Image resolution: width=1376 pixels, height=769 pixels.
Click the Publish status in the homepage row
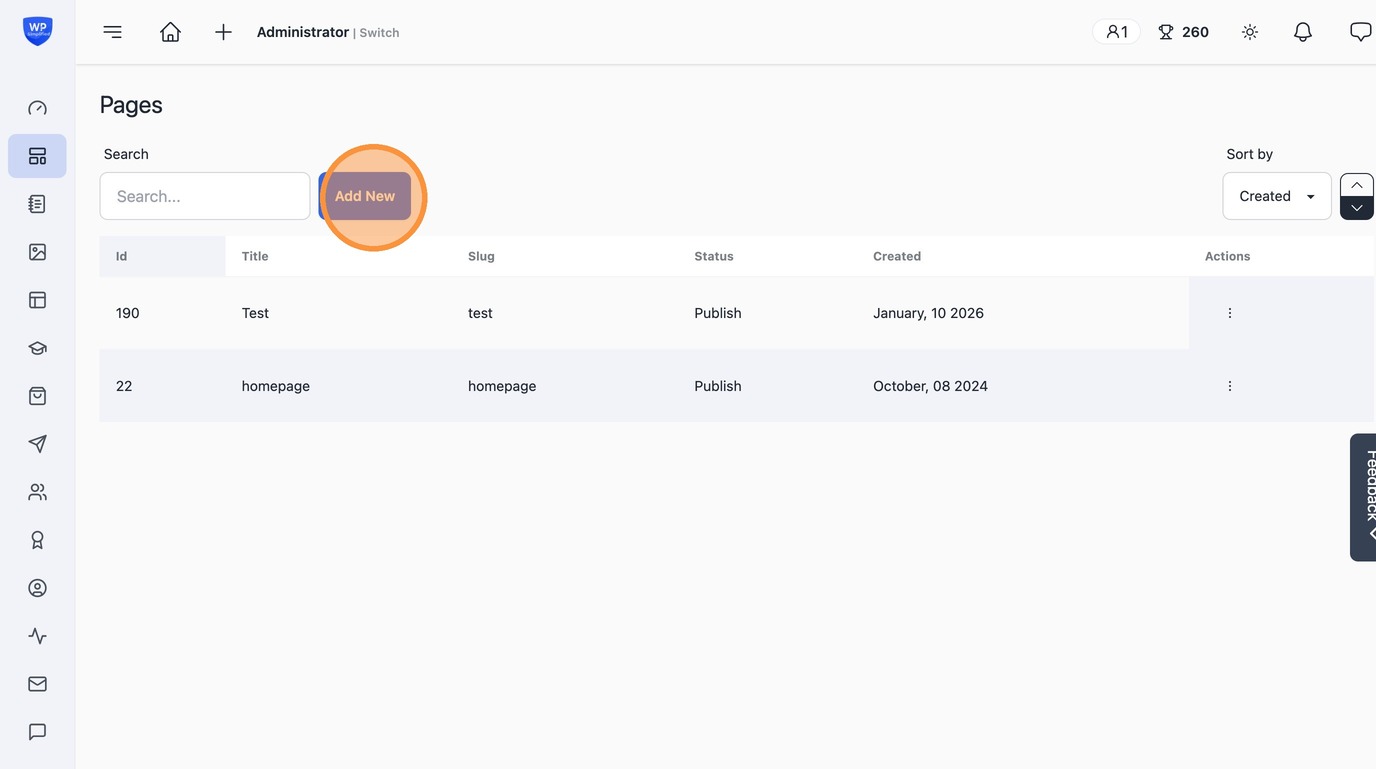point(718,386)
